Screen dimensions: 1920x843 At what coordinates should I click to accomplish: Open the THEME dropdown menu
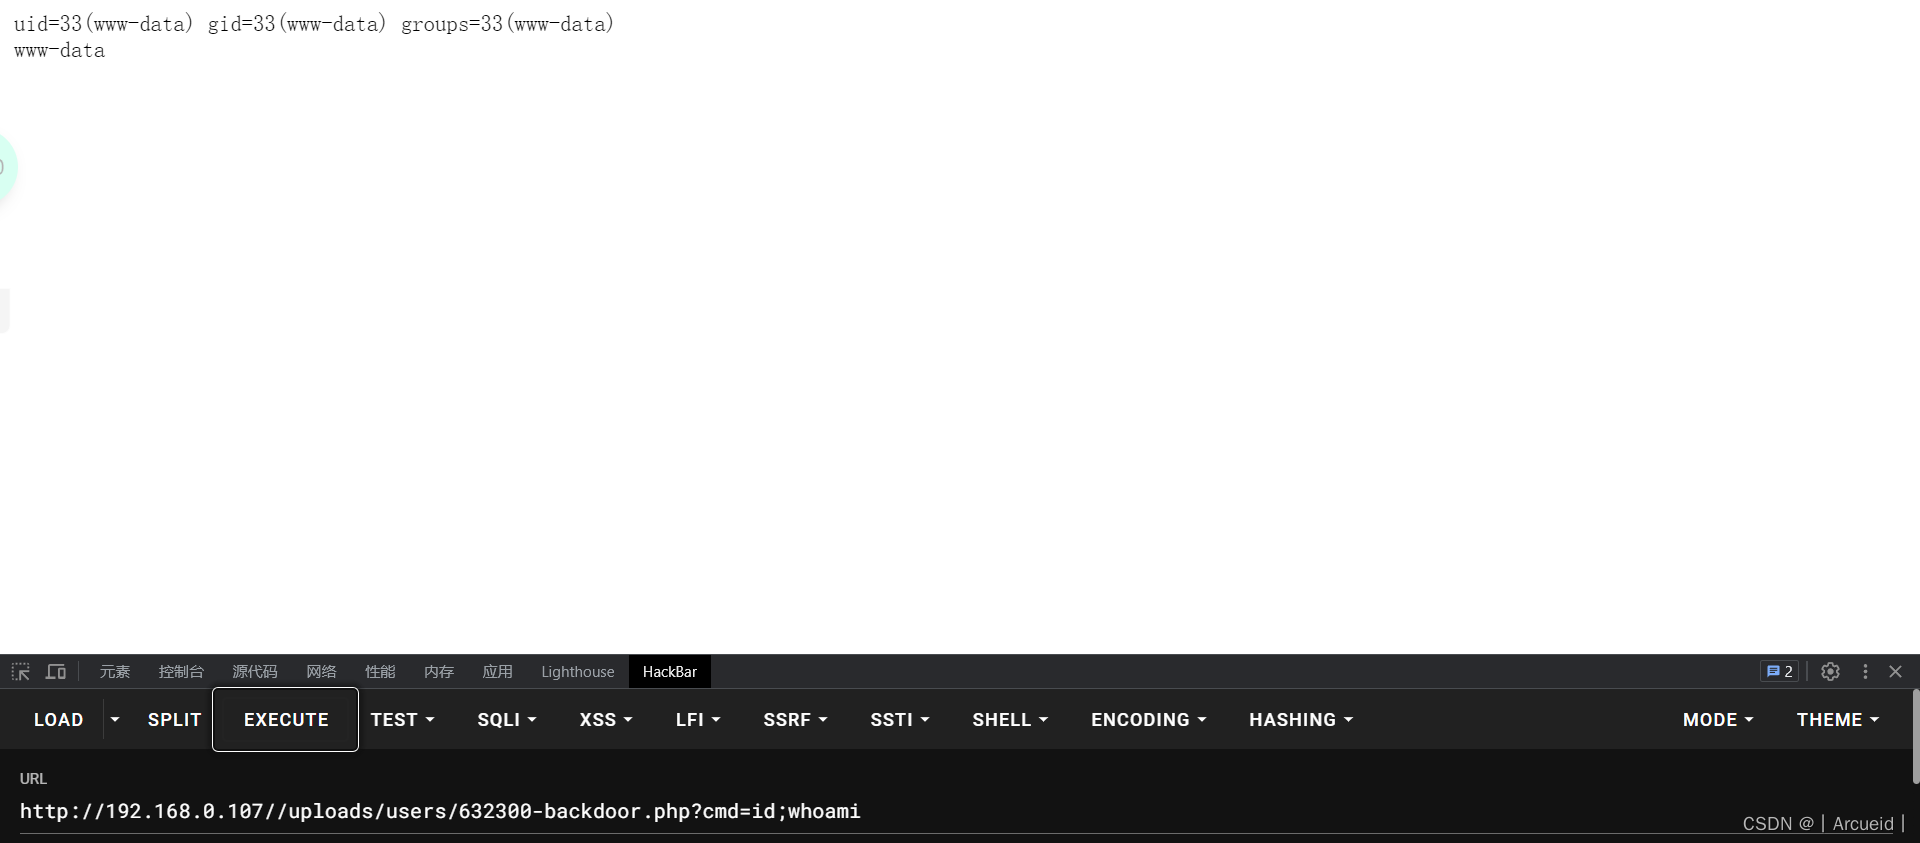pyautogui.click(x=1838, y=720)
